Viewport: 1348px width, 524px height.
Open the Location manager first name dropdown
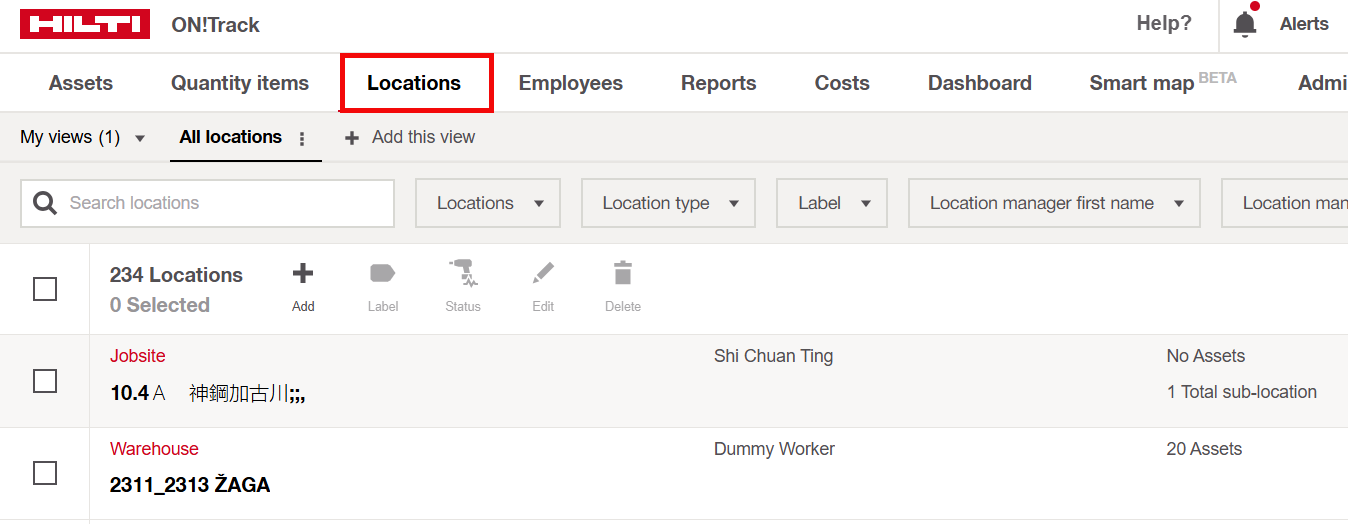pos(1054,203)
